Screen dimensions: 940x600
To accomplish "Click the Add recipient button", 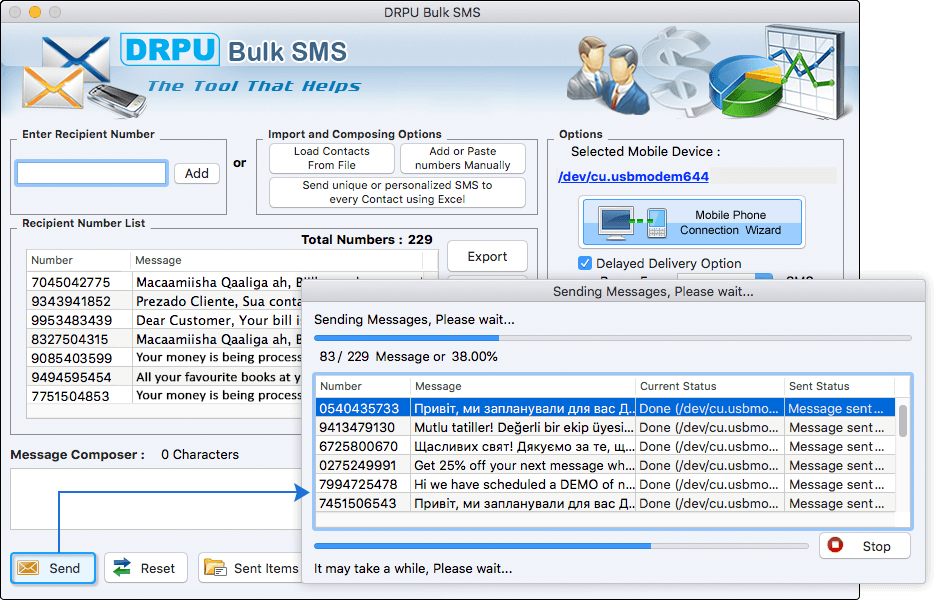I will [x=197, y=174].
